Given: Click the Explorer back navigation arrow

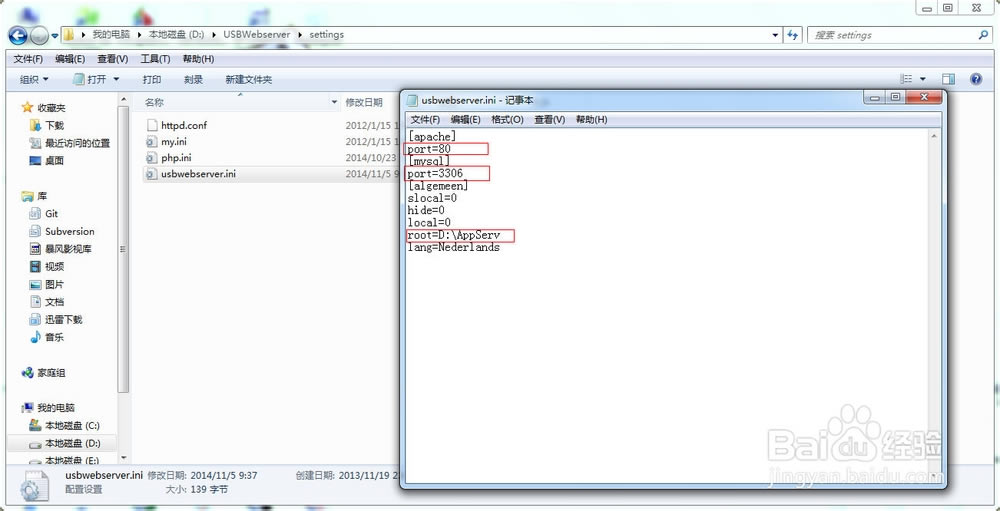Looking at the screenshot, I should [x=17, y=35].
